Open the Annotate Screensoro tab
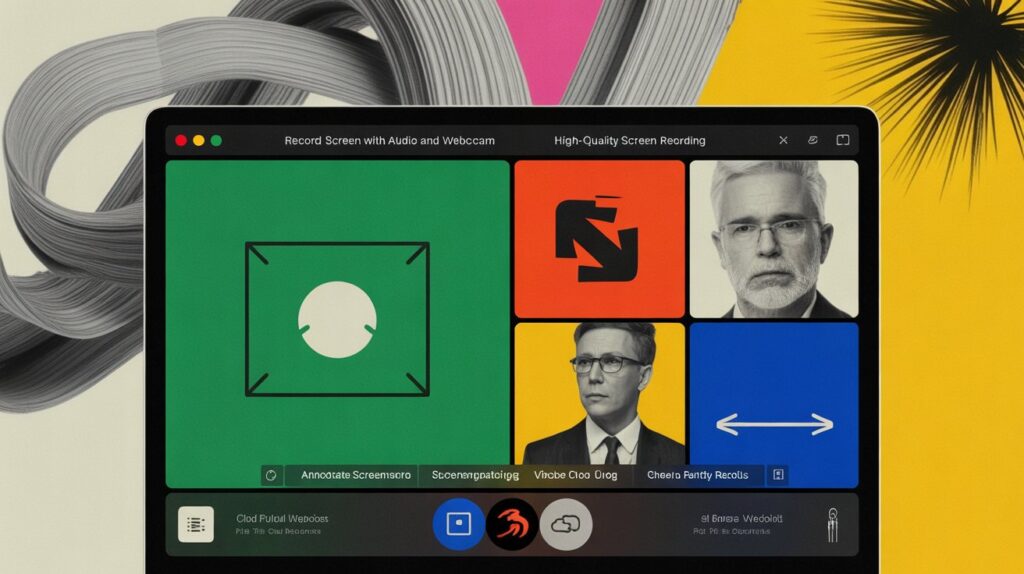 click(x=353, y=475)
